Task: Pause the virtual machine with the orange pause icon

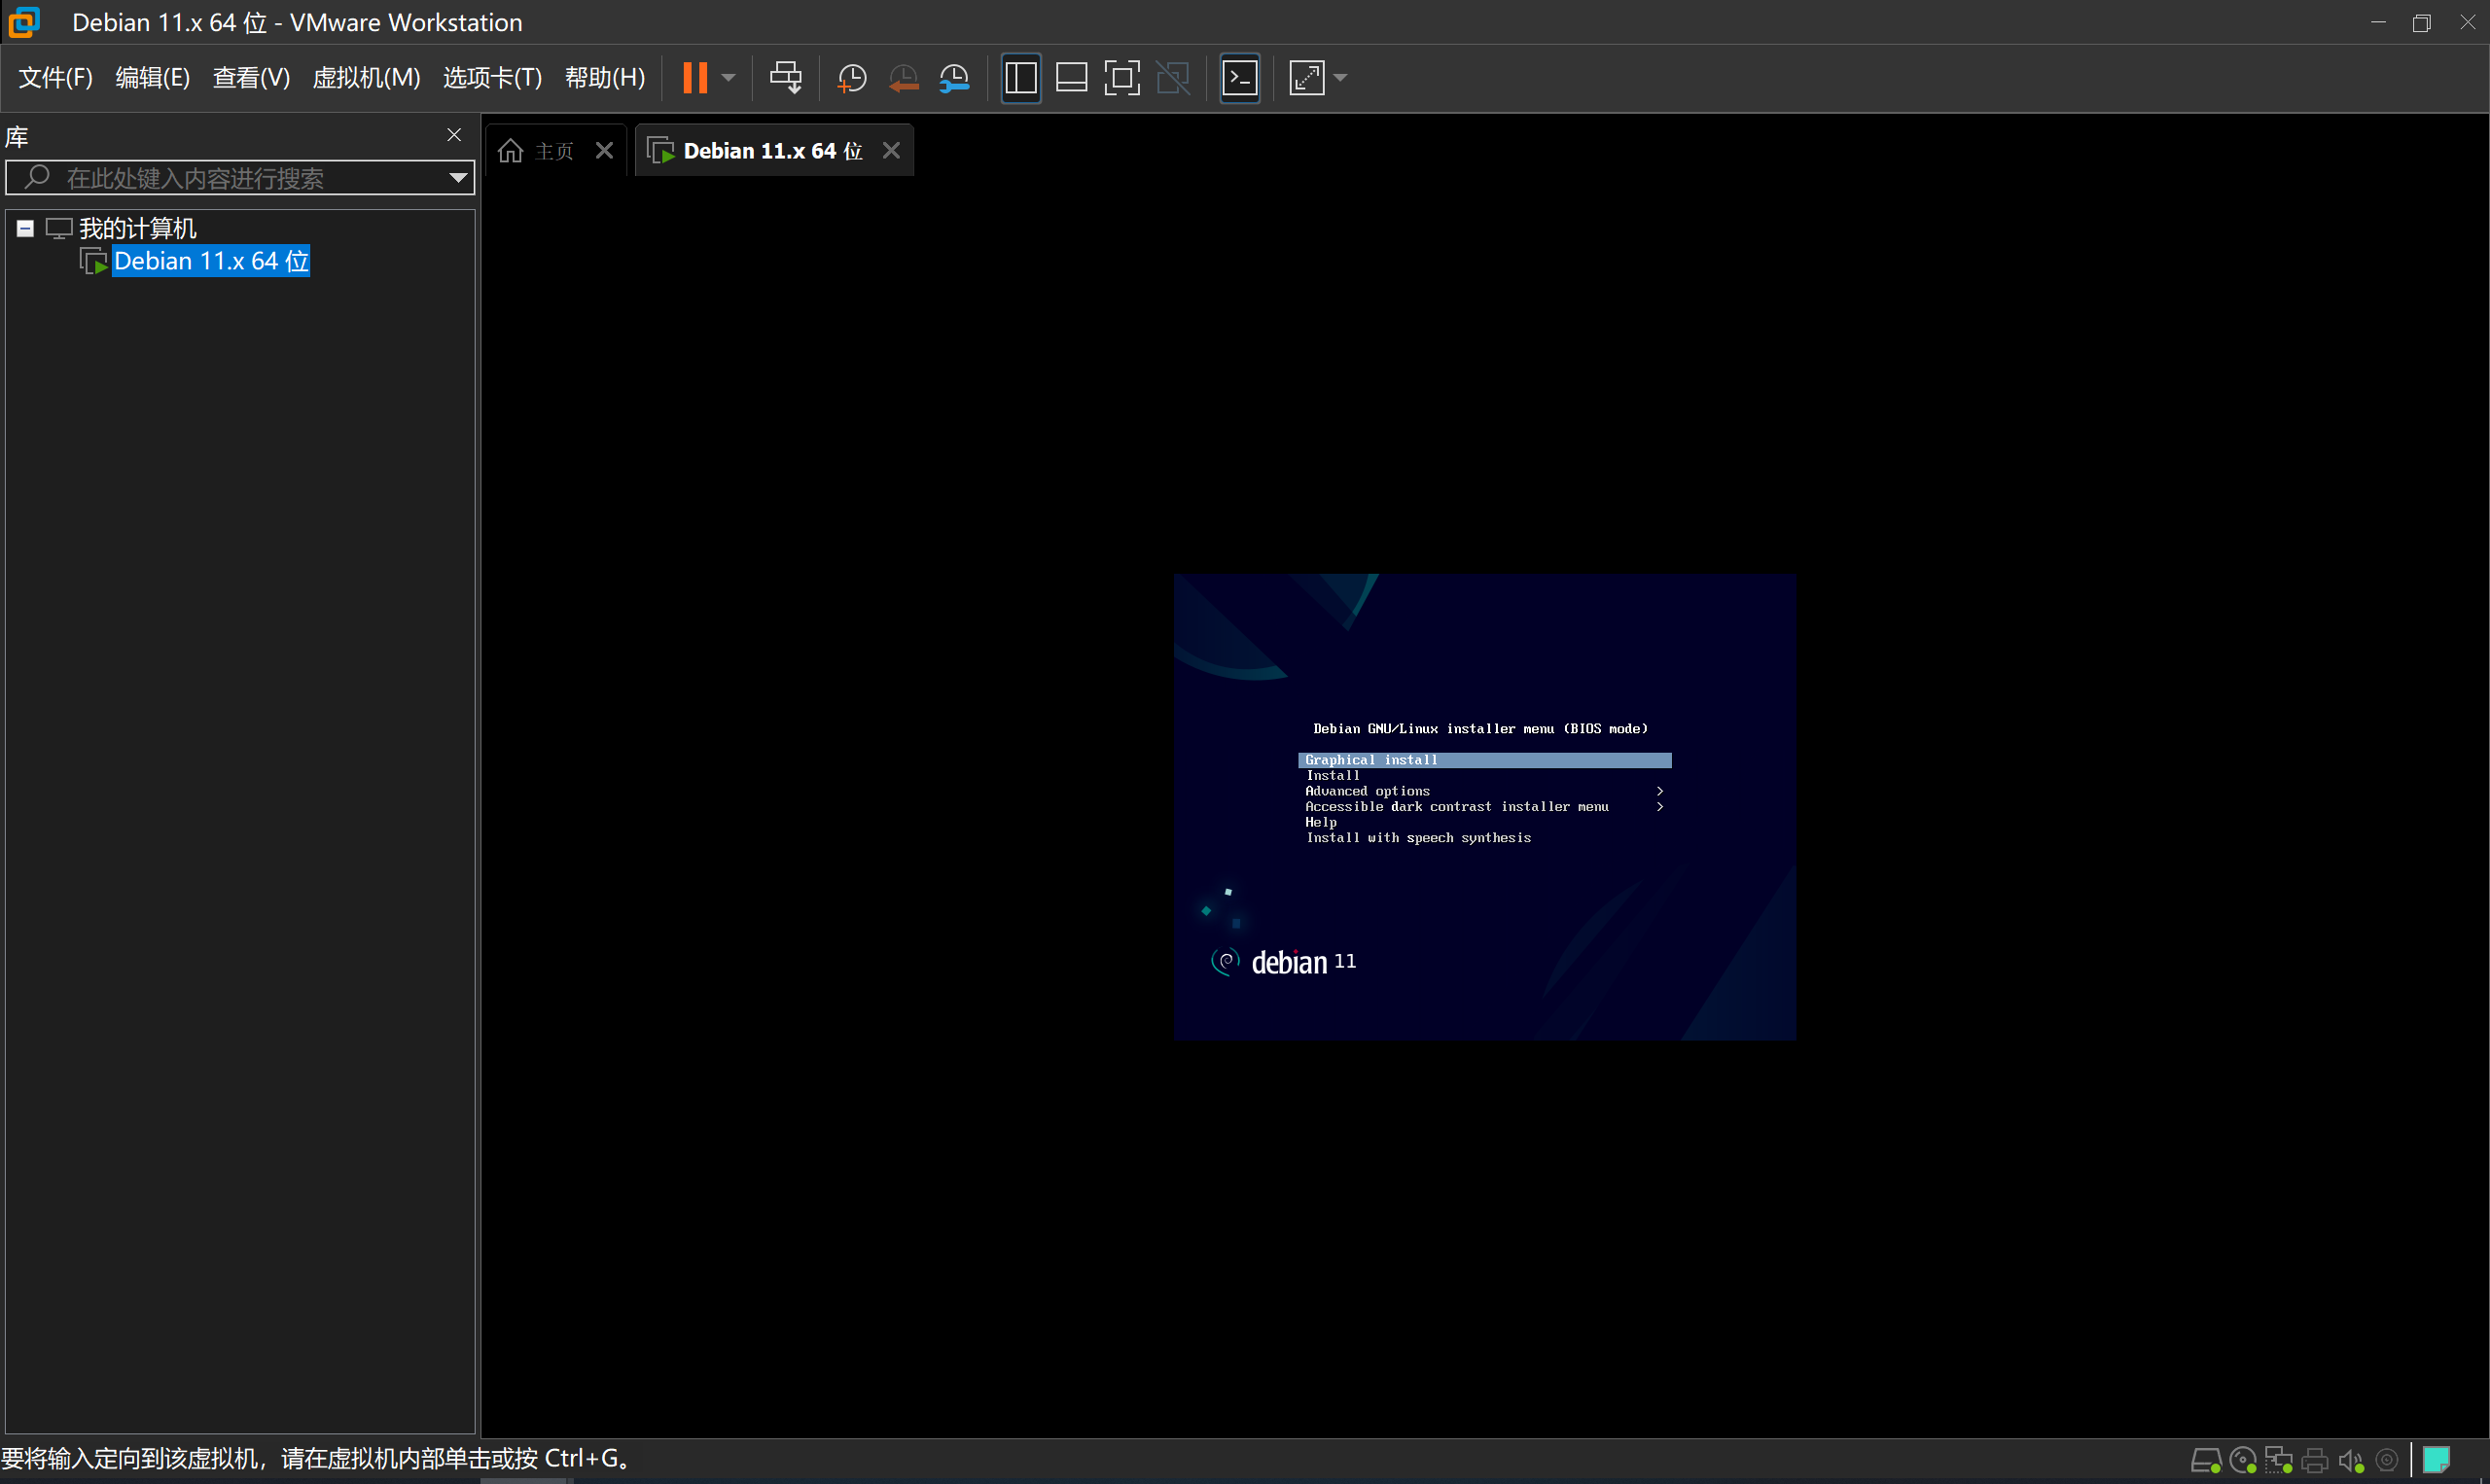Action: tap(695, 77)
